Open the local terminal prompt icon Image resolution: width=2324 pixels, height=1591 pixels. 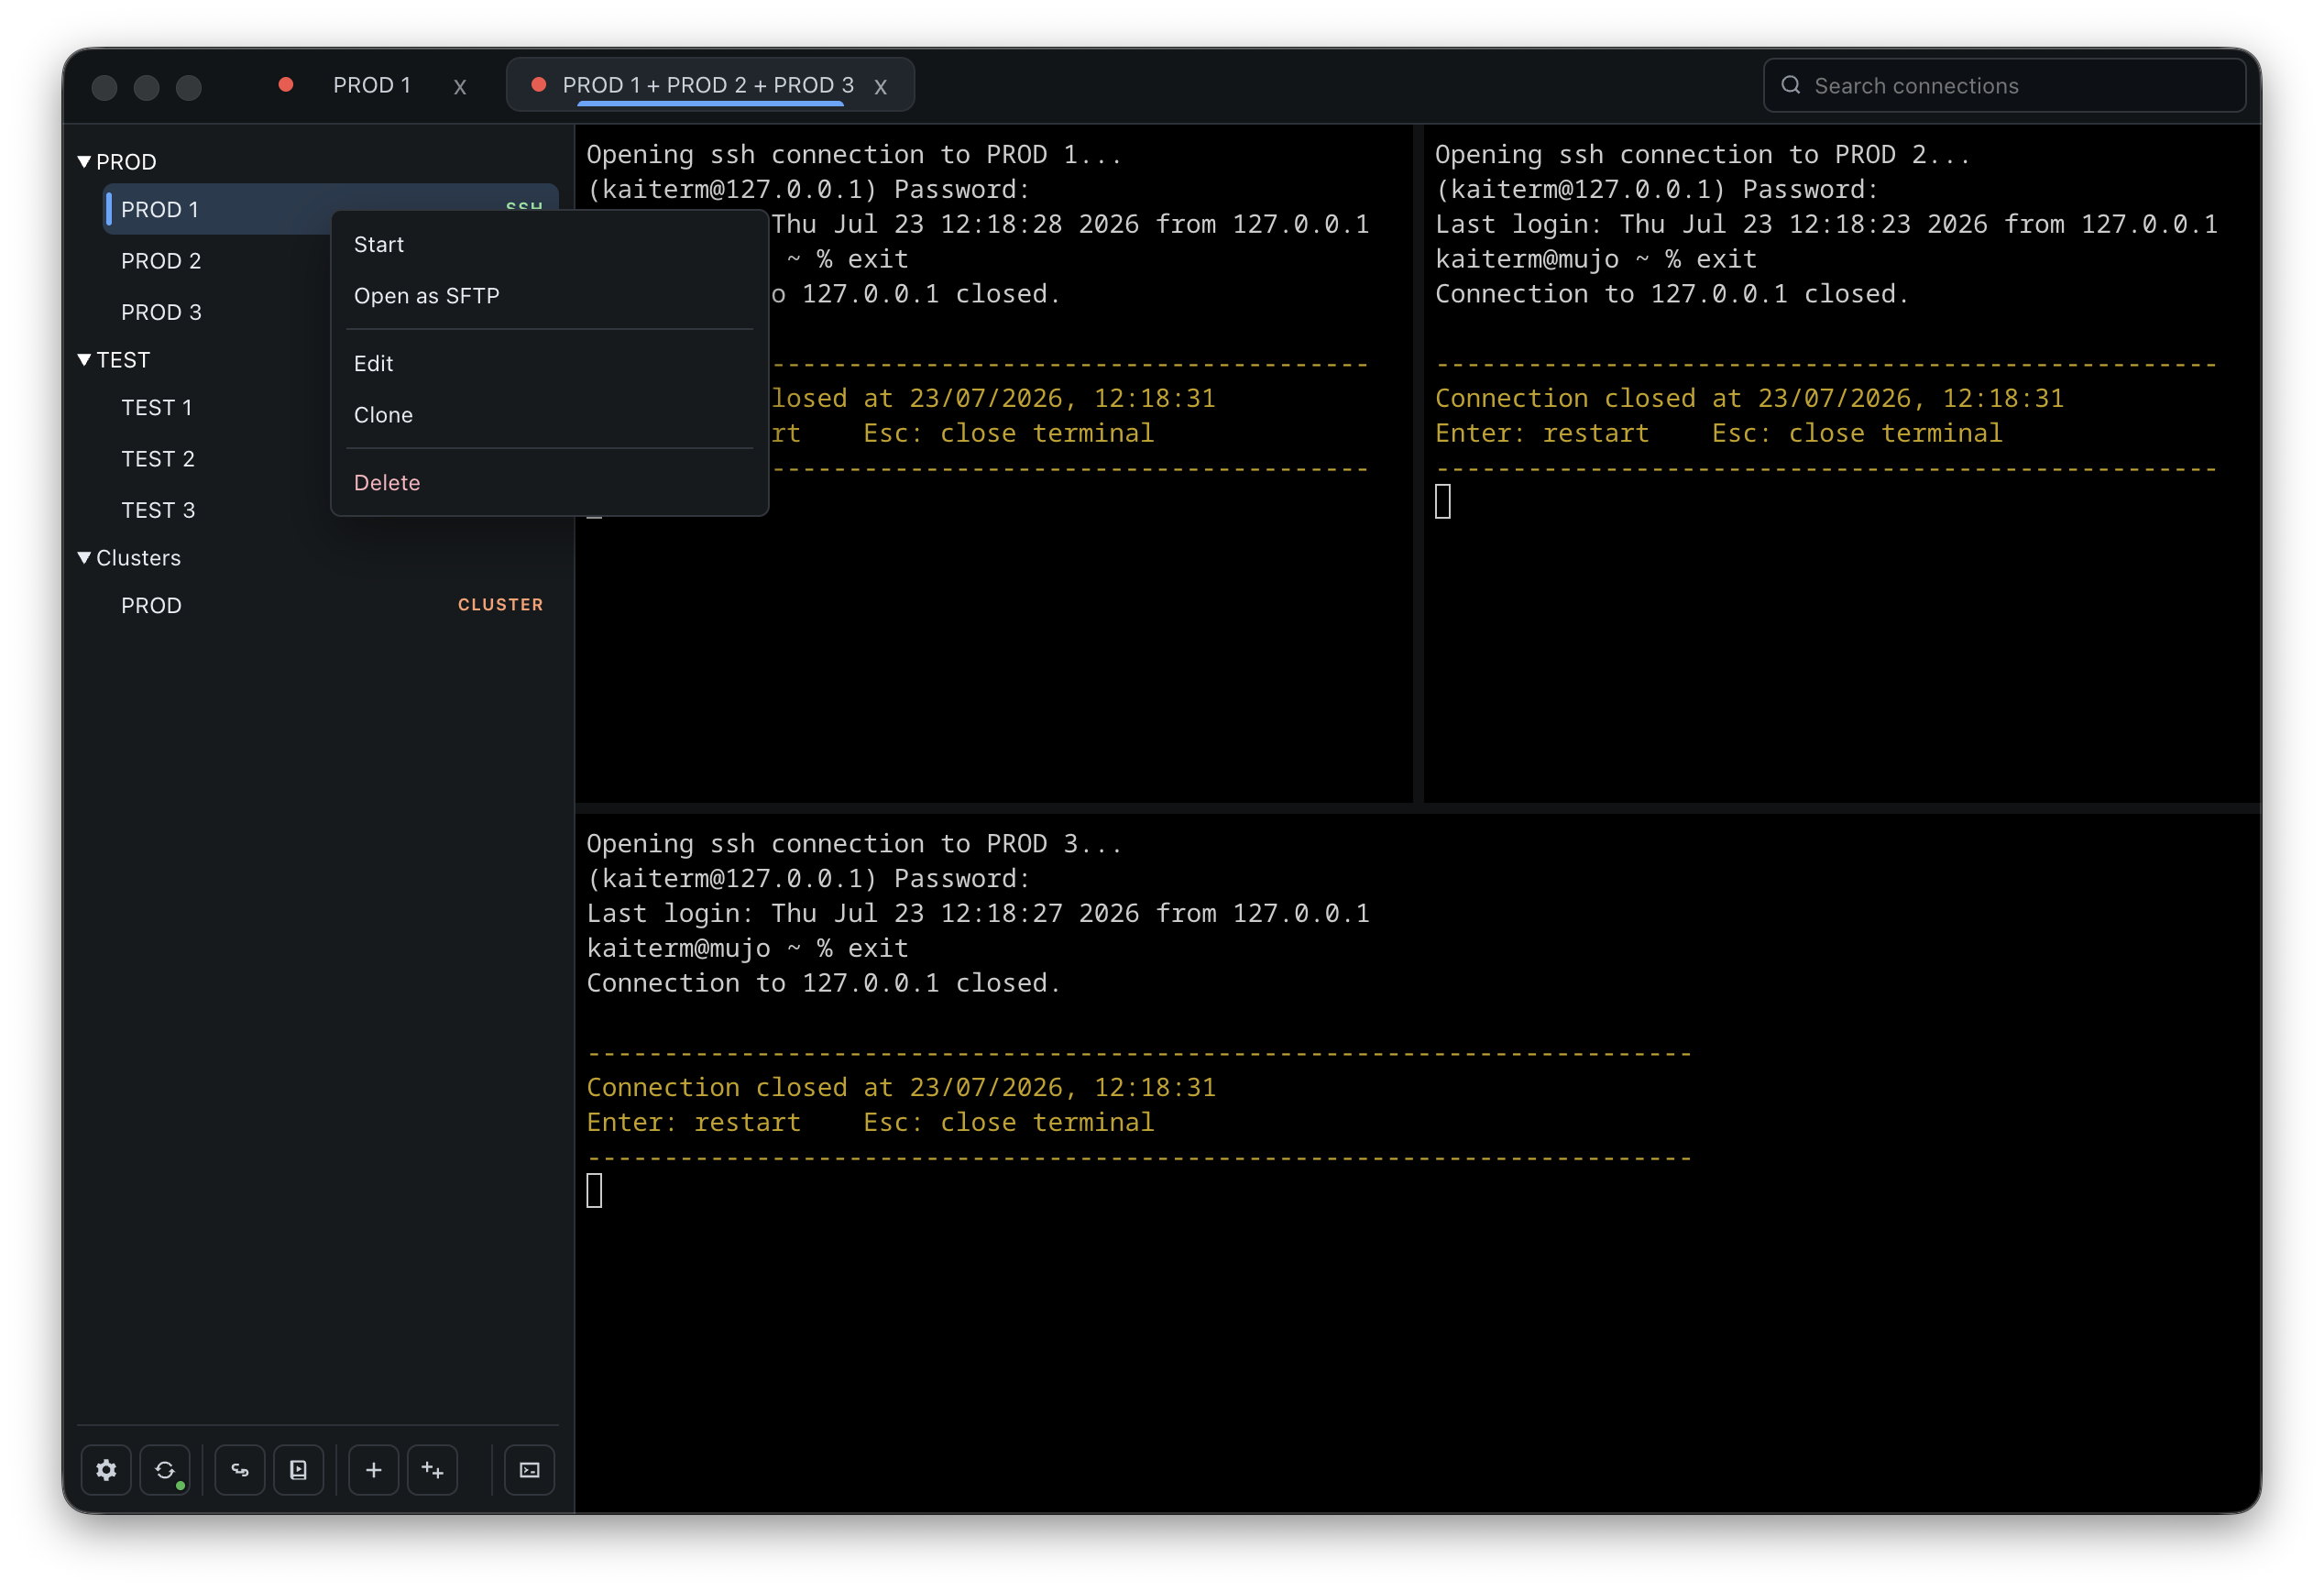(529, 1469)
